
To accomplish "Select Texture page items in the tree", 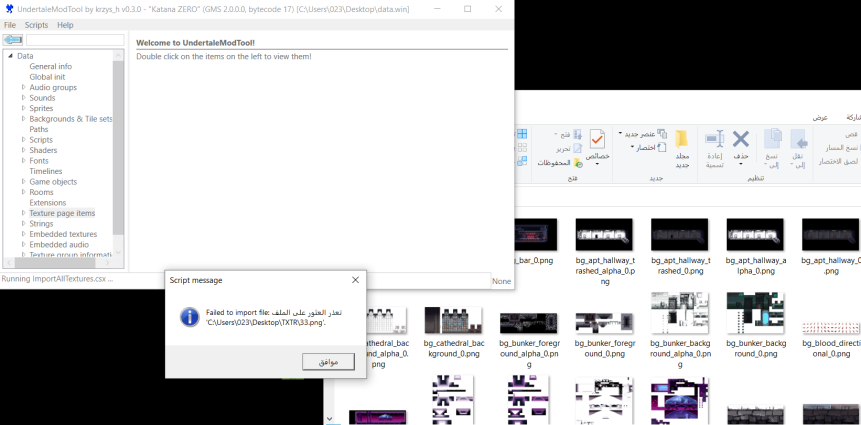I will click(x=62, y=213).
